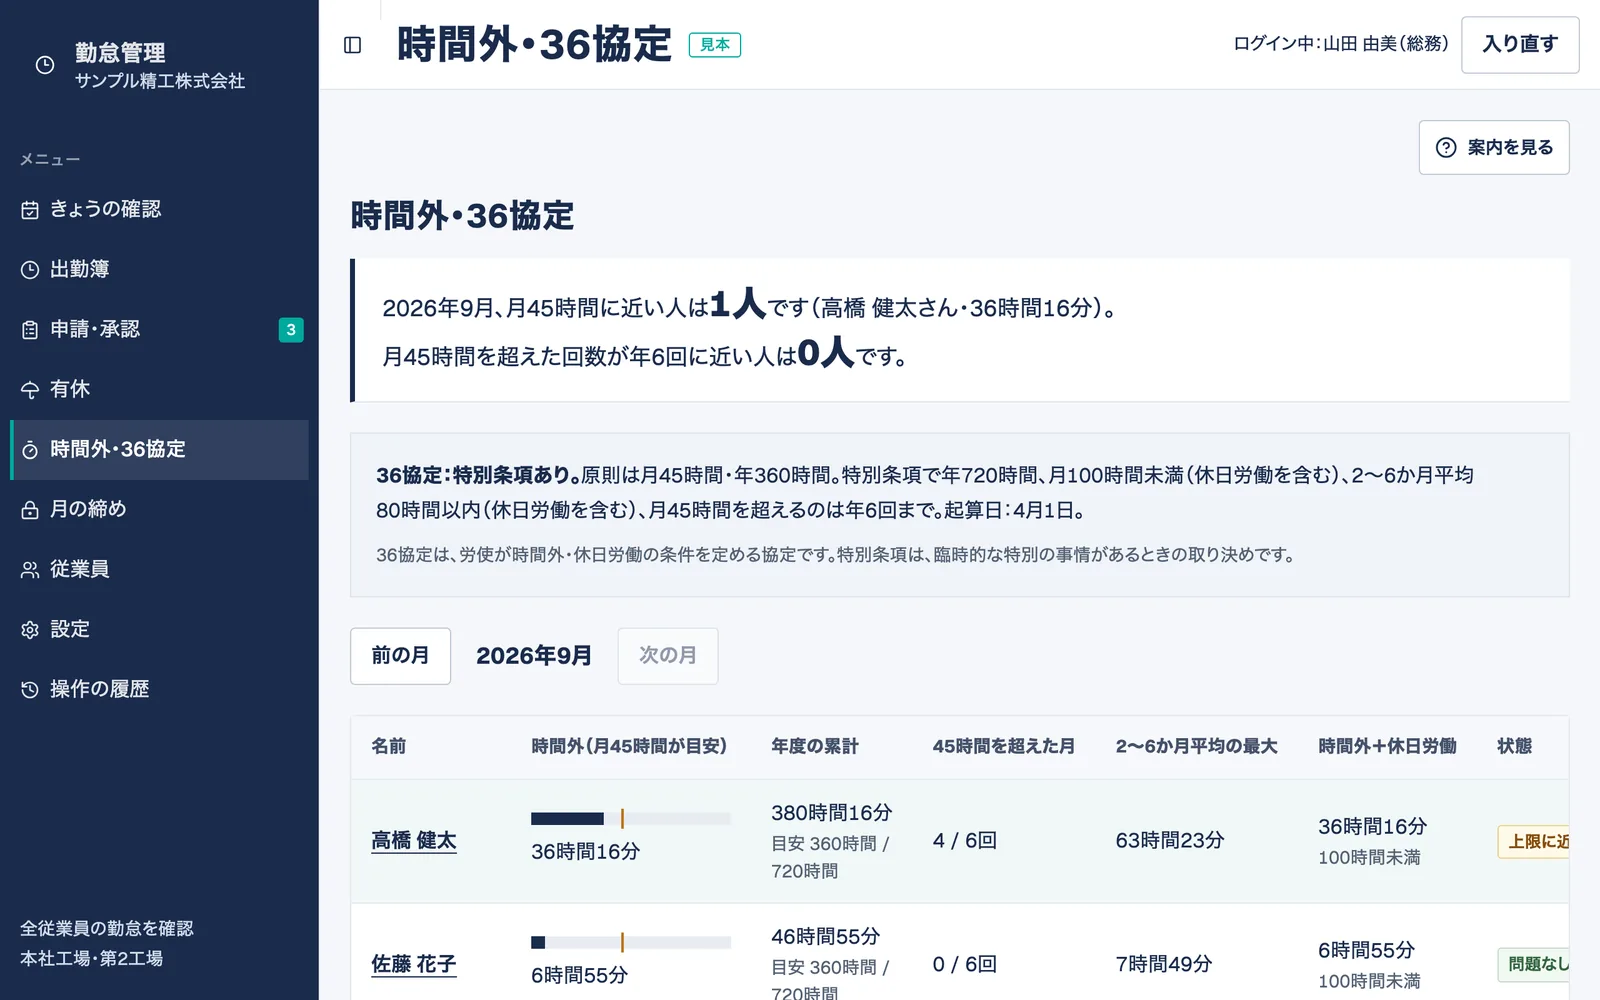Click the clock logo icon beside 勤怠管理
This screenshot has height=1000, width=1600.
click(45, 65)
